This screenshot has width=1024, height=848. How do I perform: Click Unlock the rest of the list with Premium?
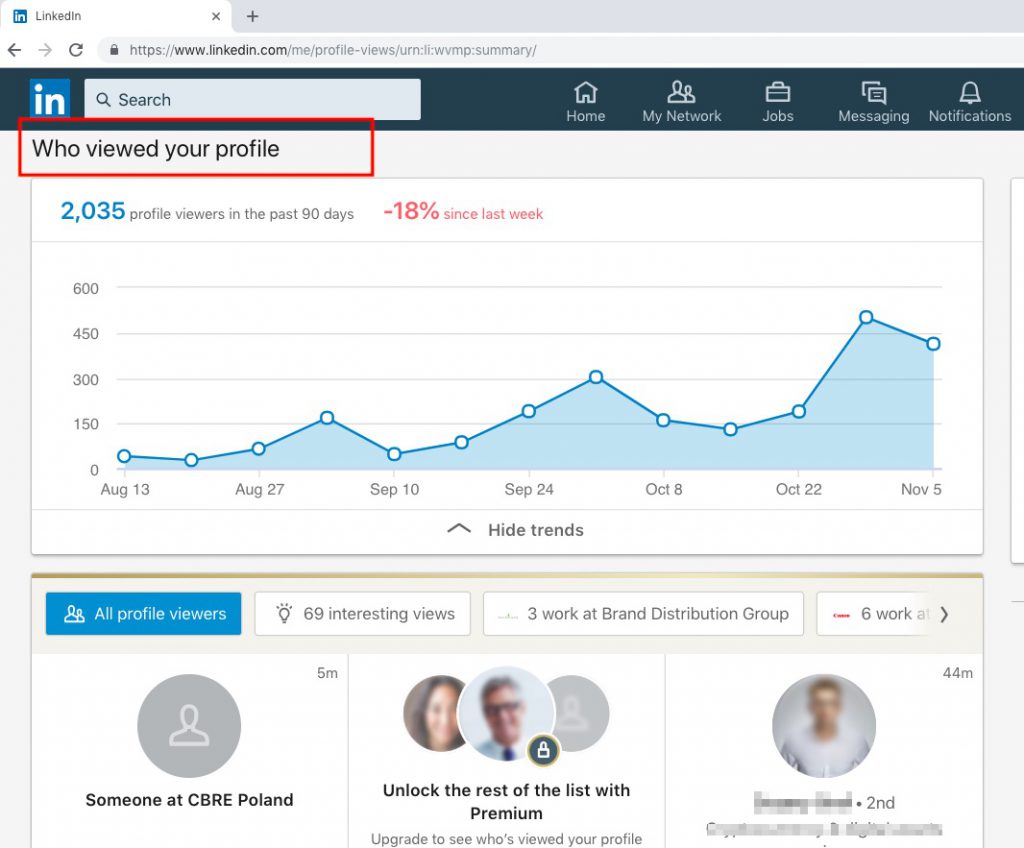pyautogui.click(x=507, y=802)
